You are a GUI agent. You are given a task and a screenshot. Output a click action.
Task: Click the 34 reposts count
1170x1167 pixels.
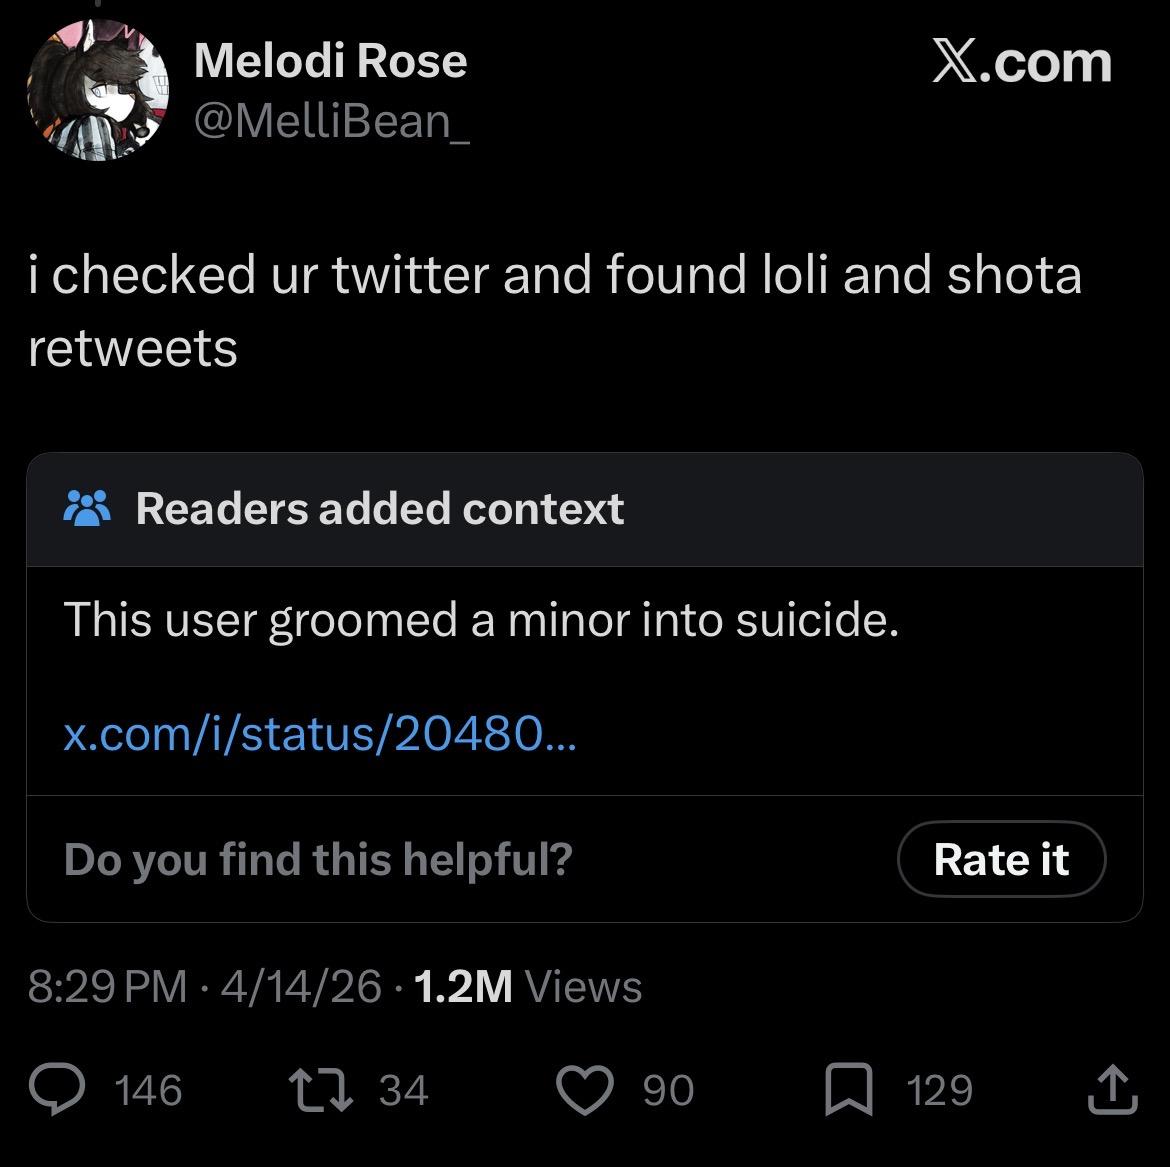pyautogui.click(x=404, y=1090)
